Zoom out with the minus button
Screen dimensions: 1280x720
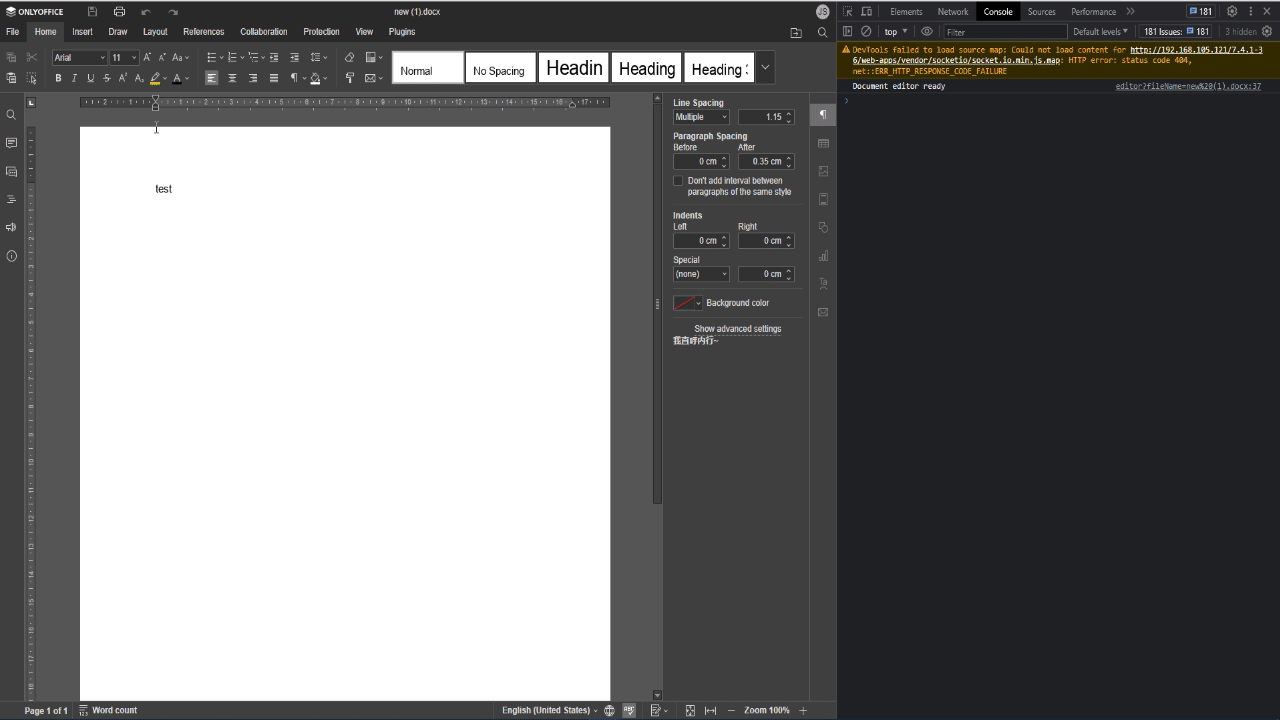pyautogui.click(x=731, y=710)
